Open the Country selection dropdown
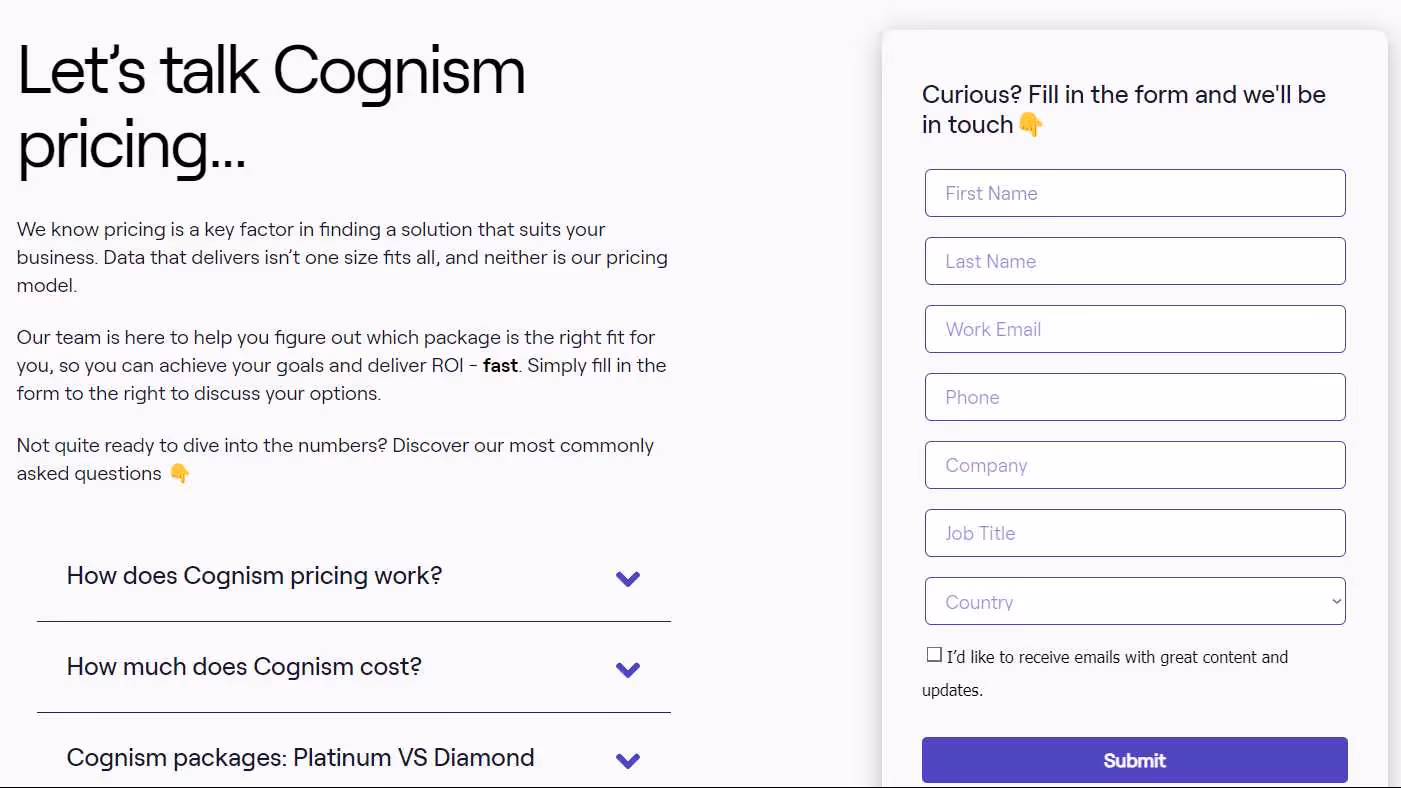Screen dimensions: 1401x788 pyautogui.click(x=1135, y=601)
